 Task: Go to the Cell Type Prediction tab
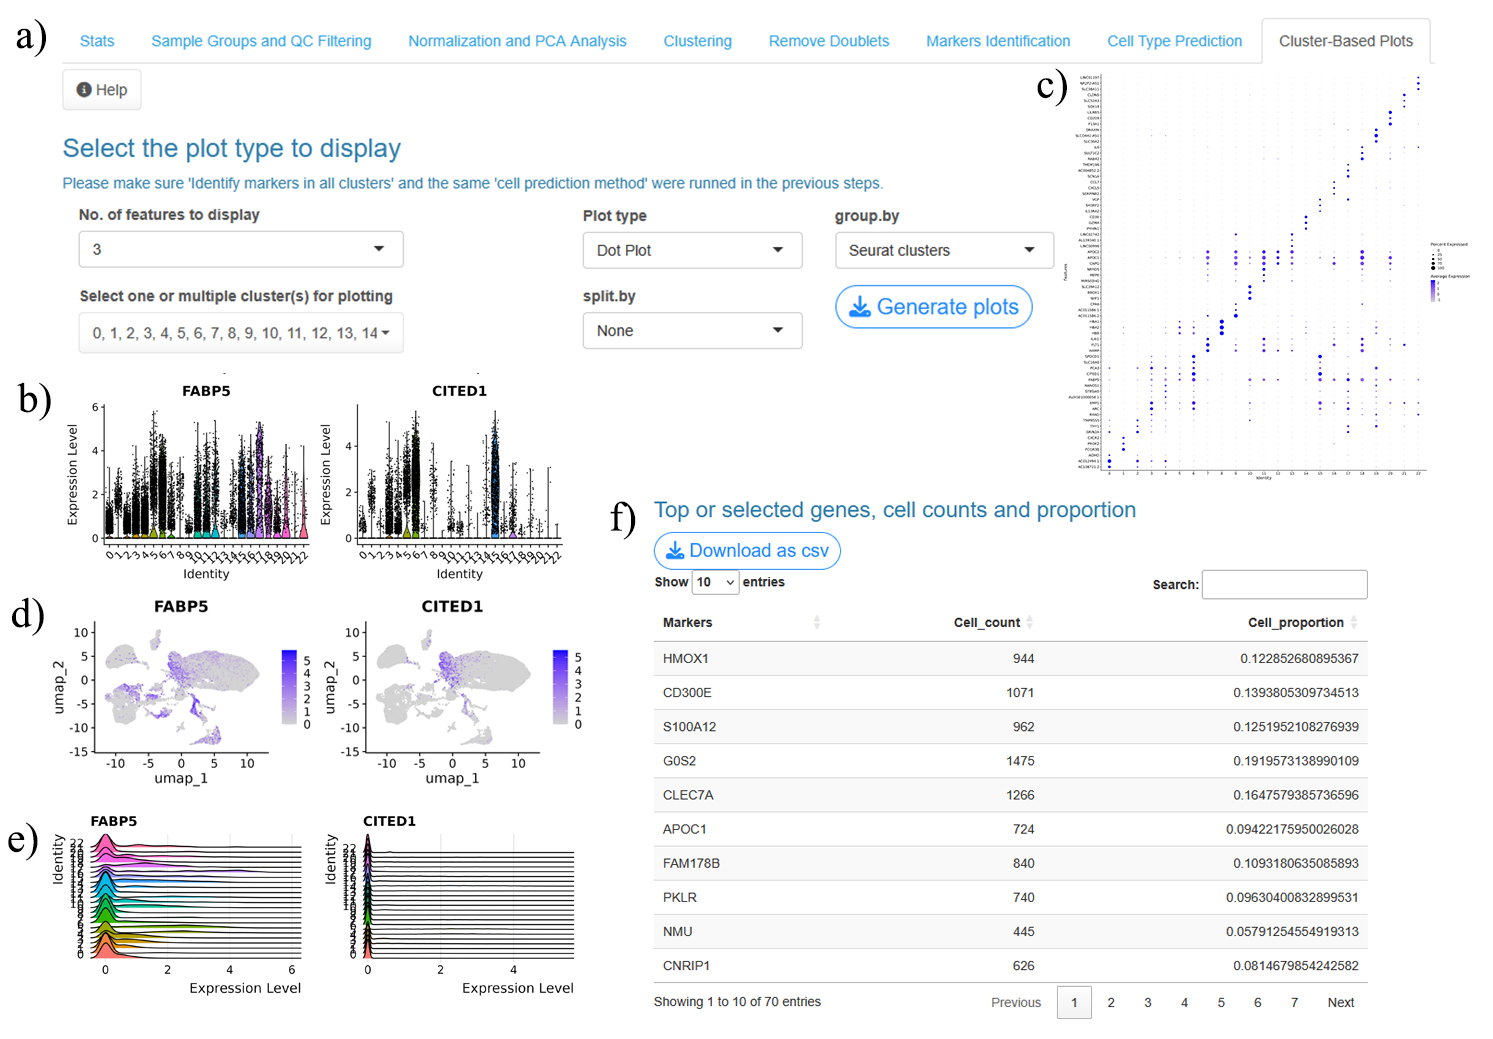(1174, 41)
